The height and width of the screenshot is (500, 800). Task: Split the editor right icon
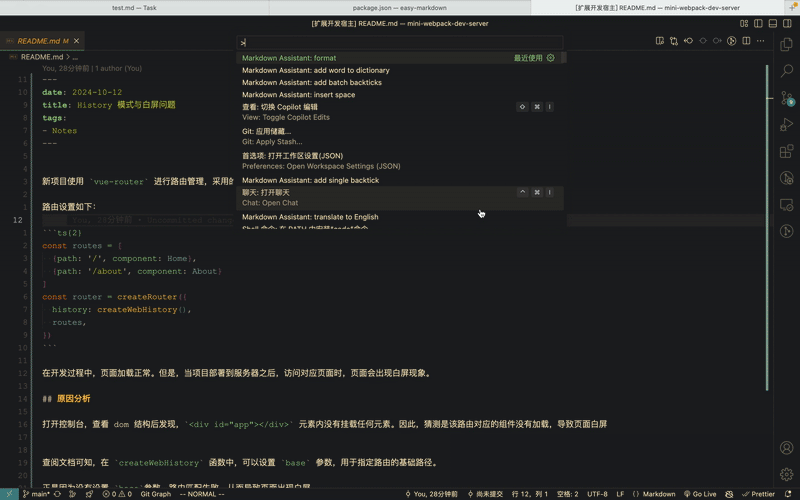click(x=746, y=41)
